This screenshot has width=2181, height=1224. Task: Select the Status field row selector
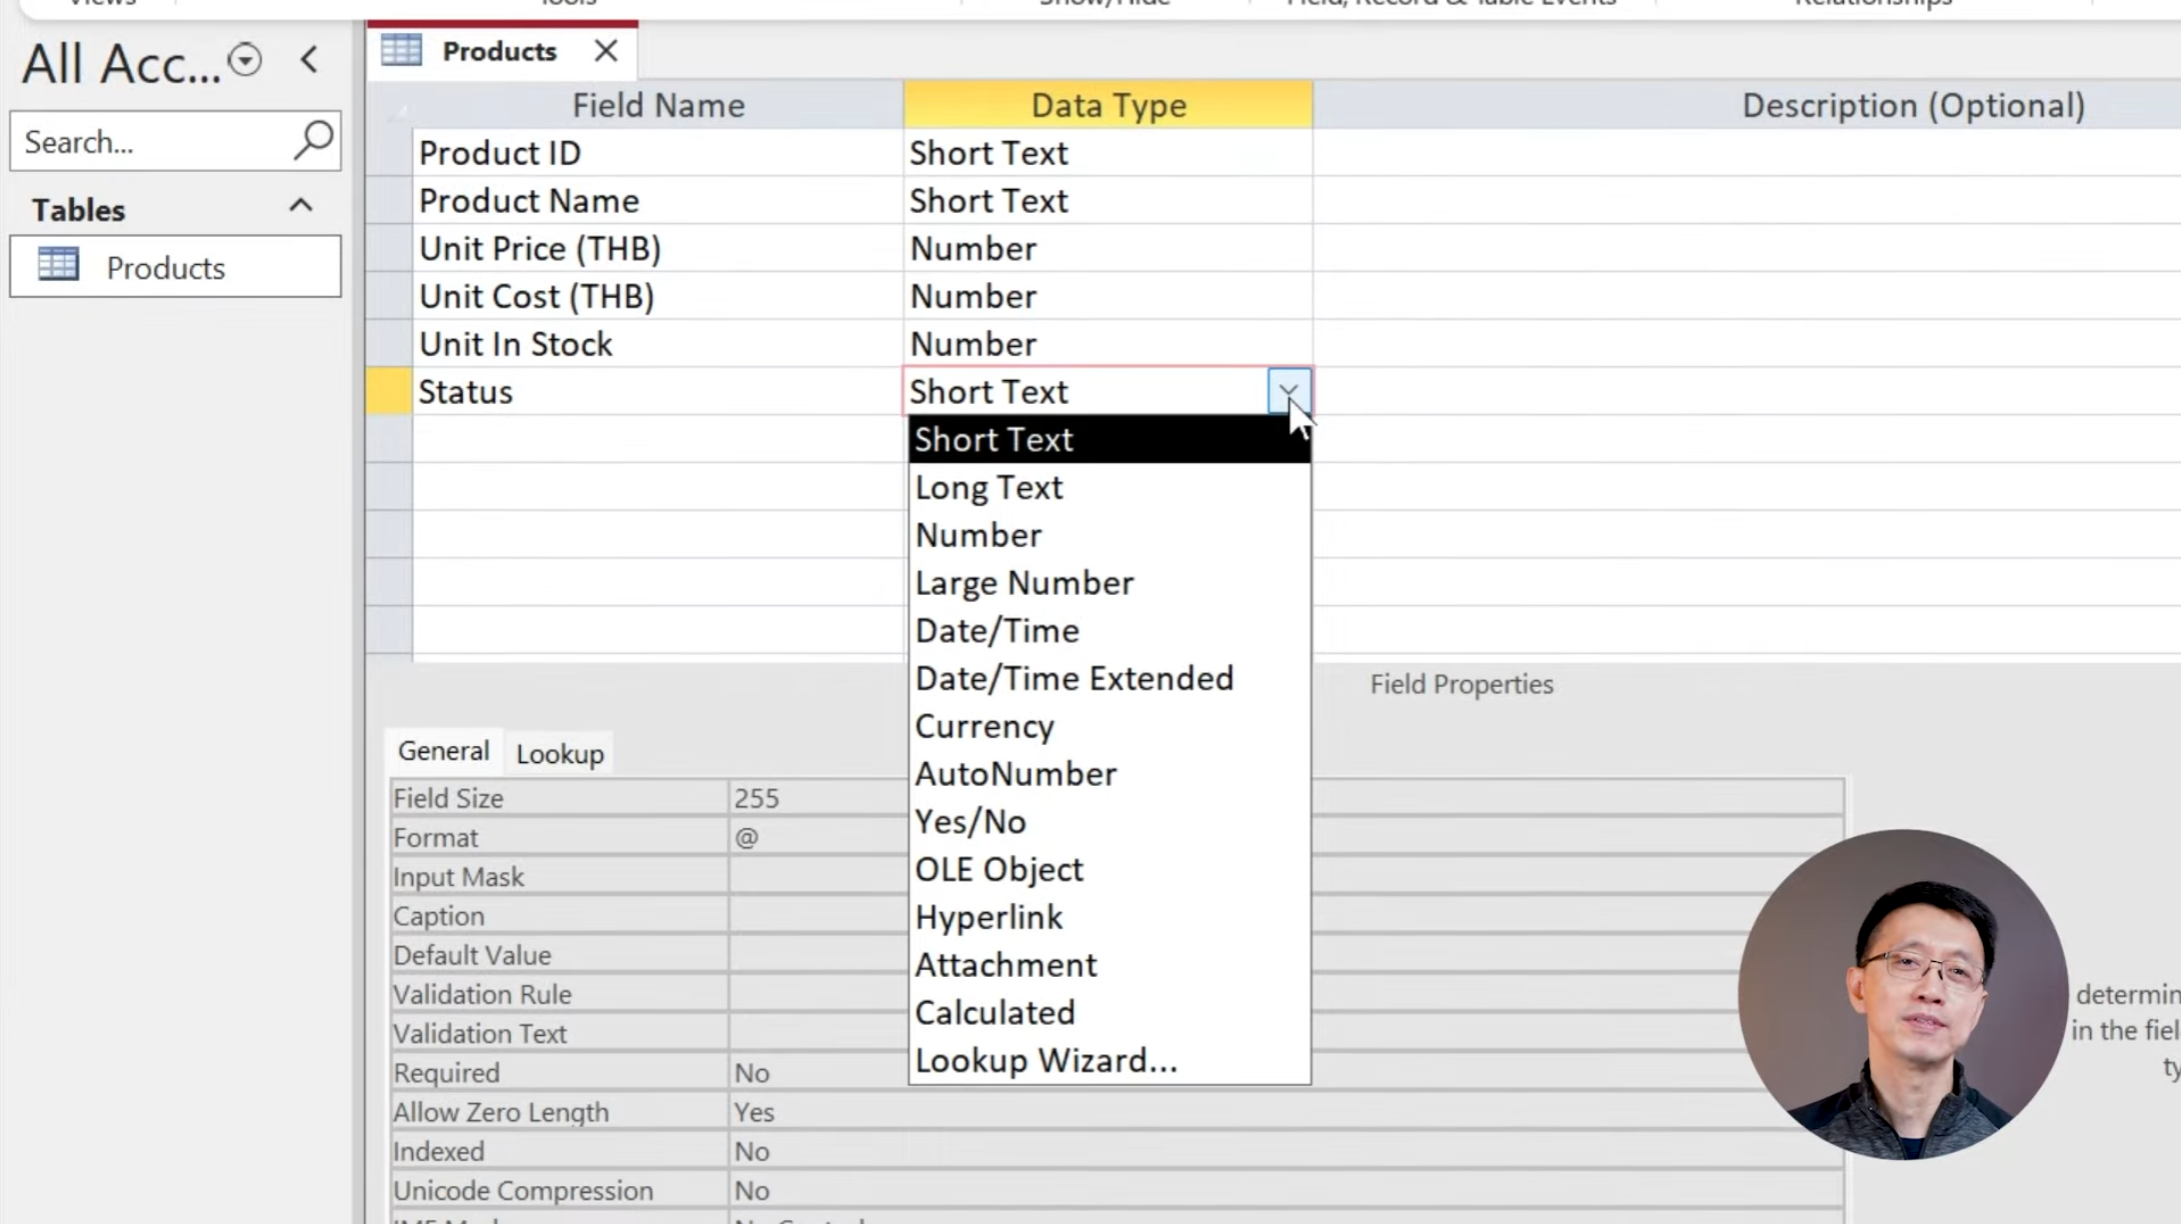[x=388, y=391]
